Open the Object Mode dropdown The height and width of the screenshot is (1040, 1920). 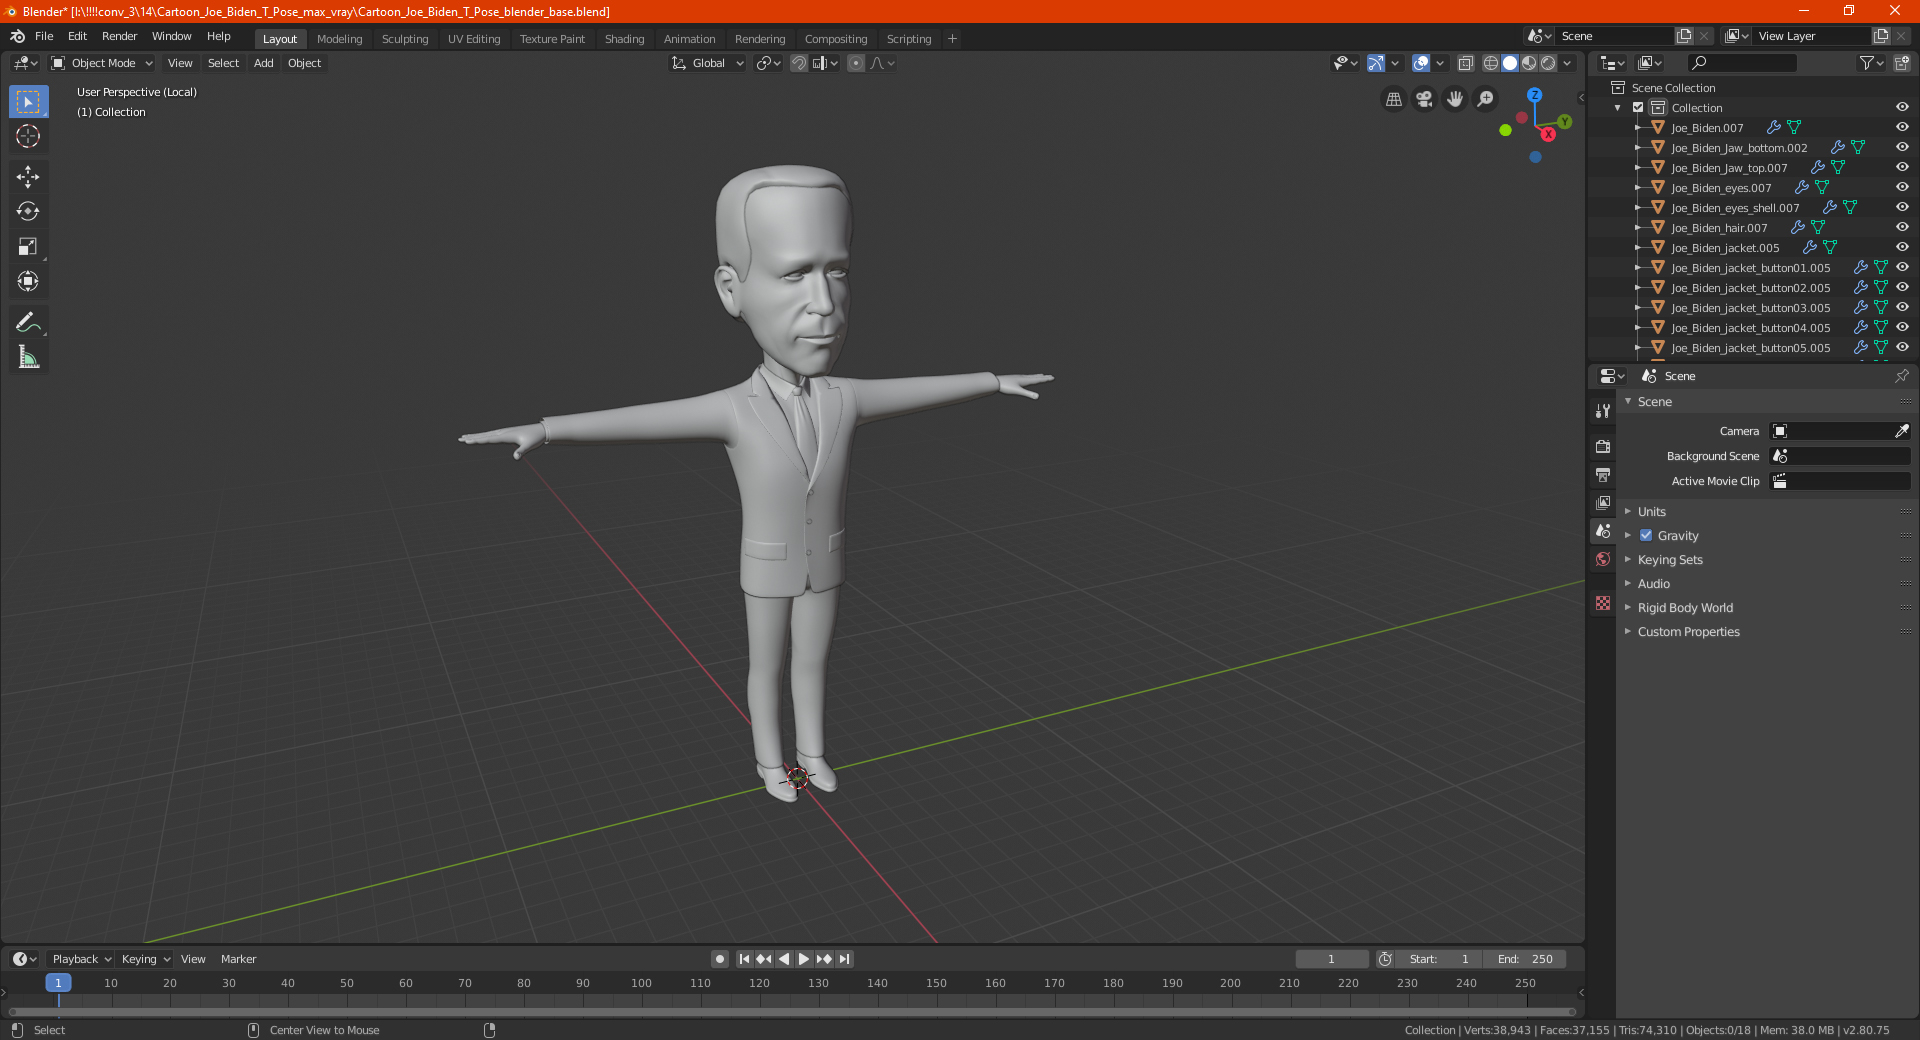102,63
